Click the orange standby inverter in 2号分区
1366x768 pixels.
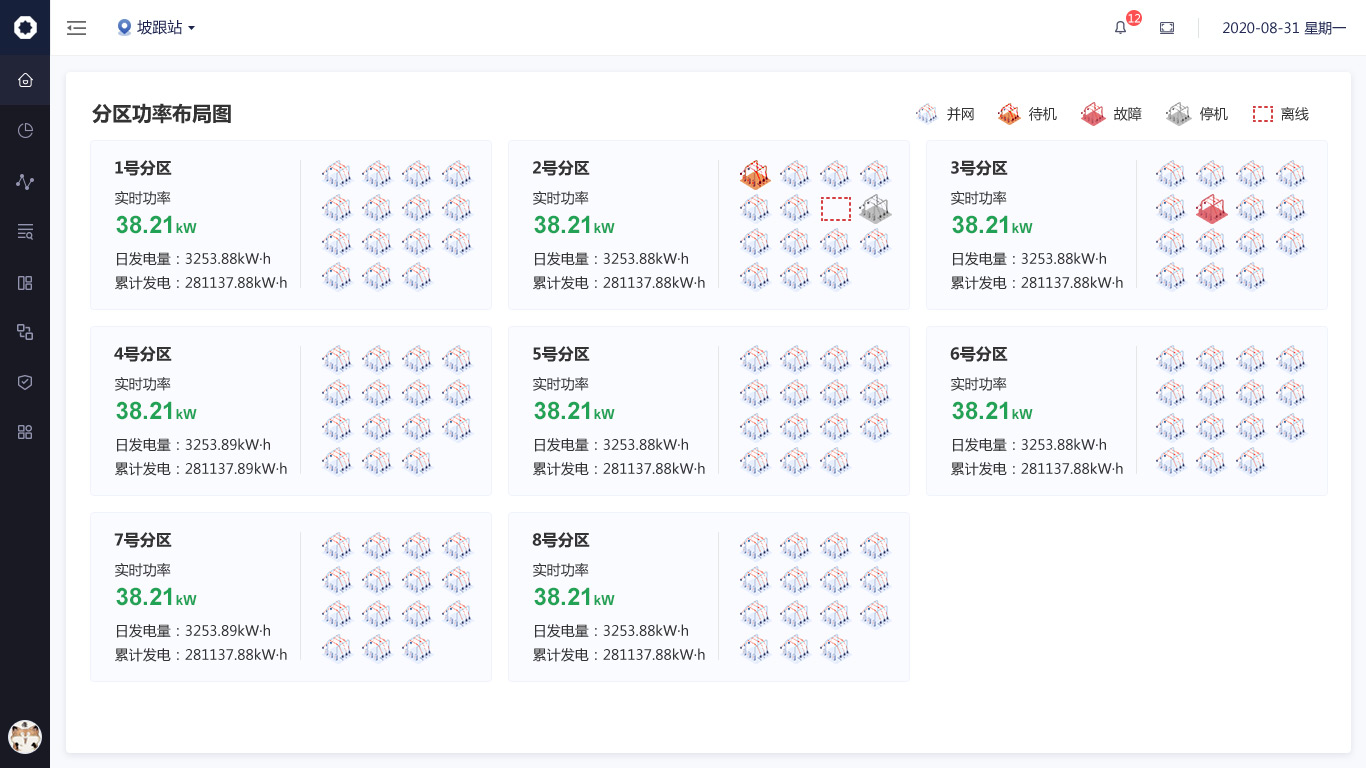pos(755,175)
